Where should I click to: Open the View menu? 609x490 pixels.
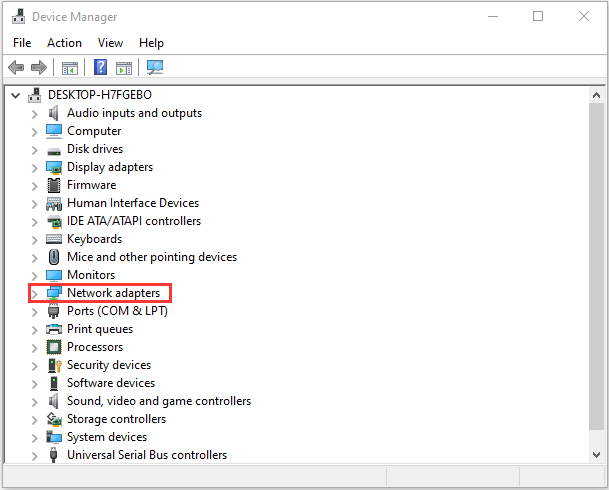pyautogui.click(x=110, y=43)
